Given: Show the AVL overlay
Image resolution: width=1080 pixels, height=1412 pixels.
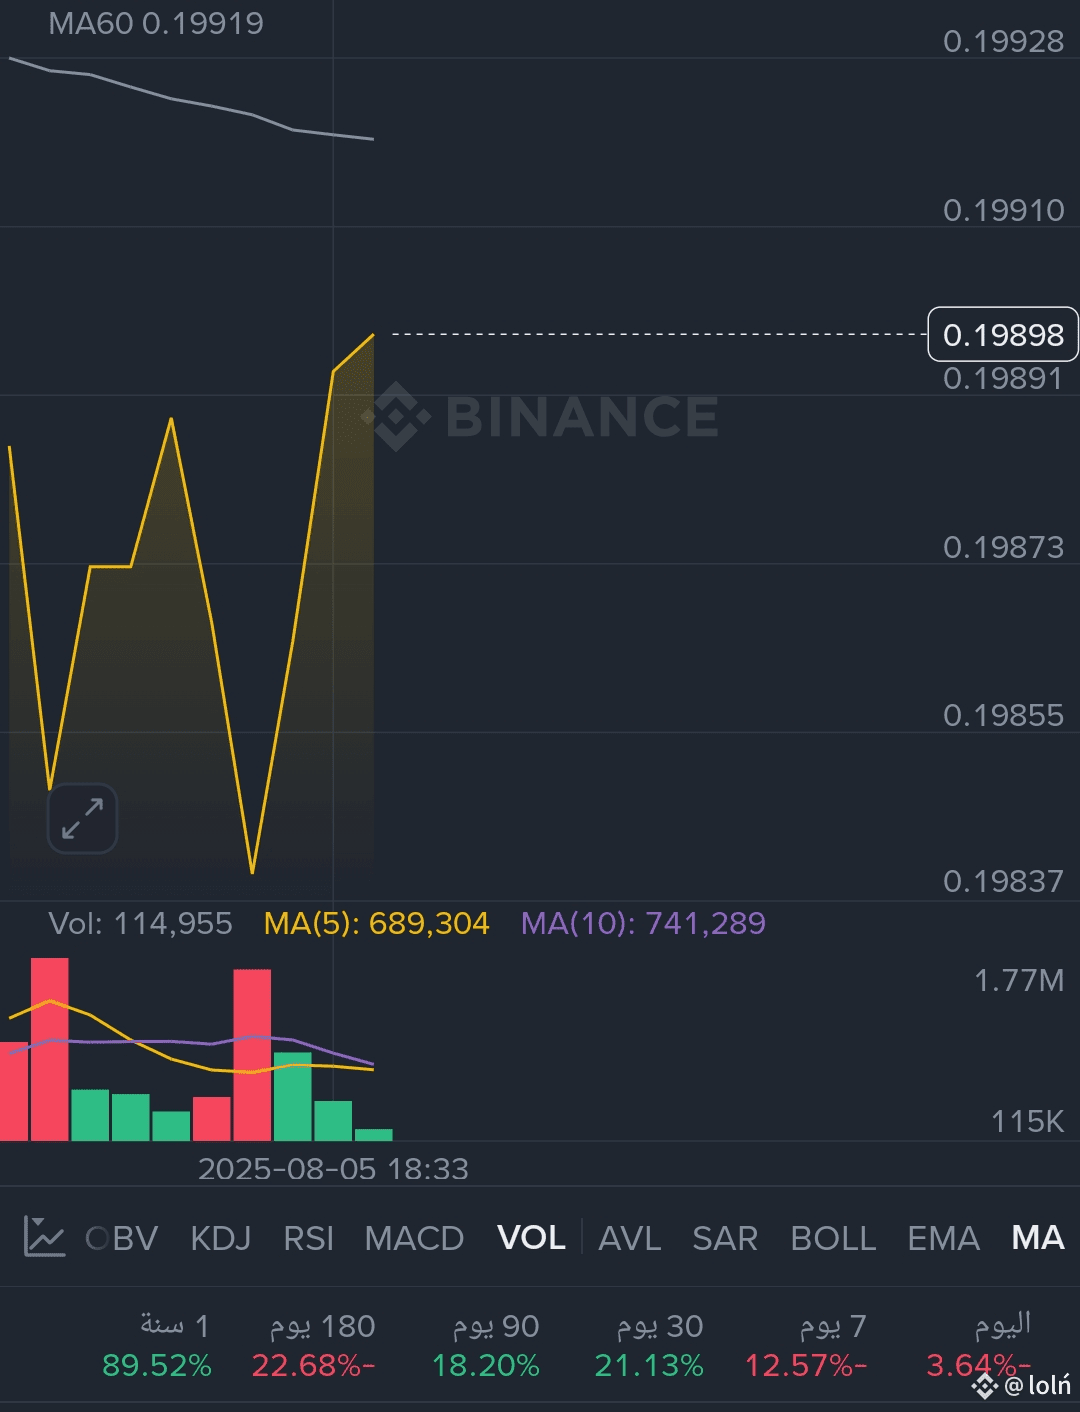Looking at the screenshot, I should pos(629,1238).
